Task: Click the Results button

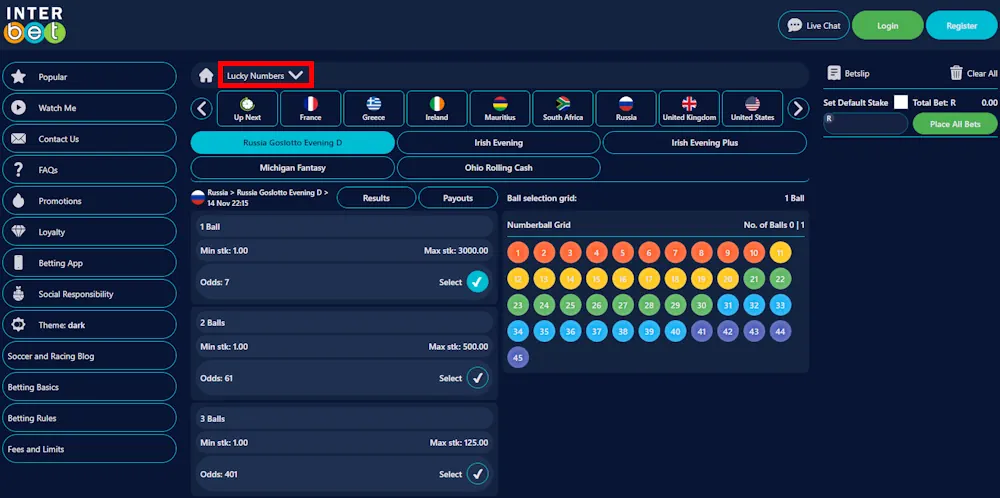Action: (x=376, y=198)
